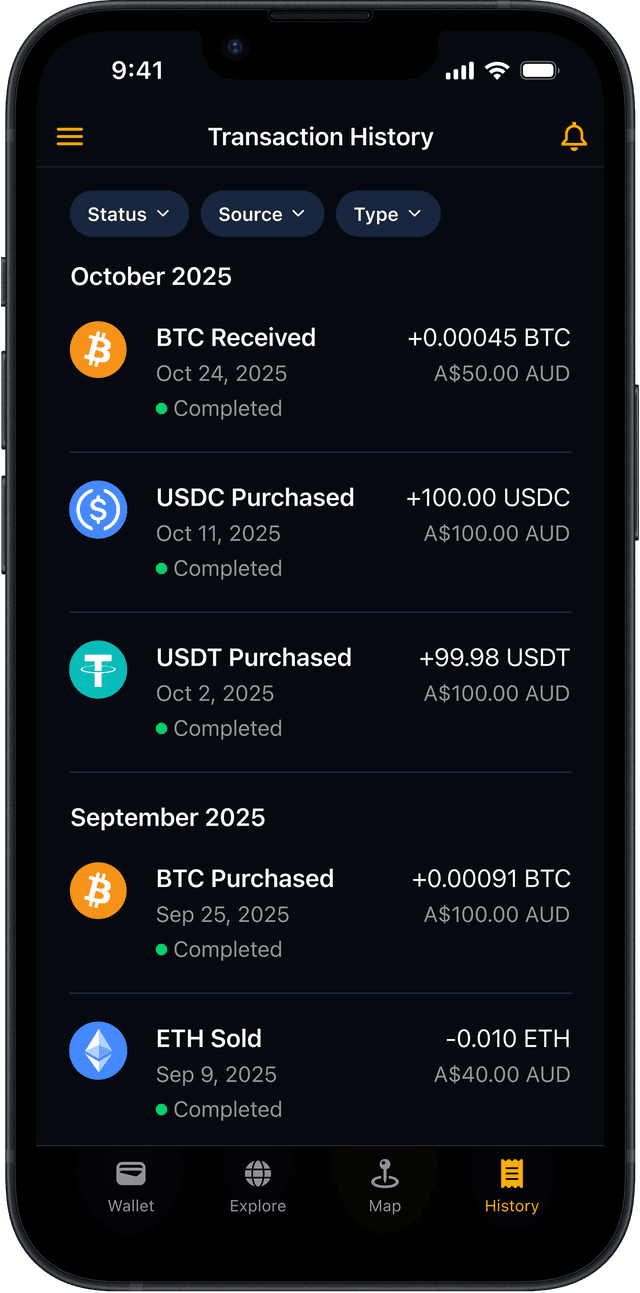
Task: Tap the +0.00091 BTC amount
Action: point(491,879)
